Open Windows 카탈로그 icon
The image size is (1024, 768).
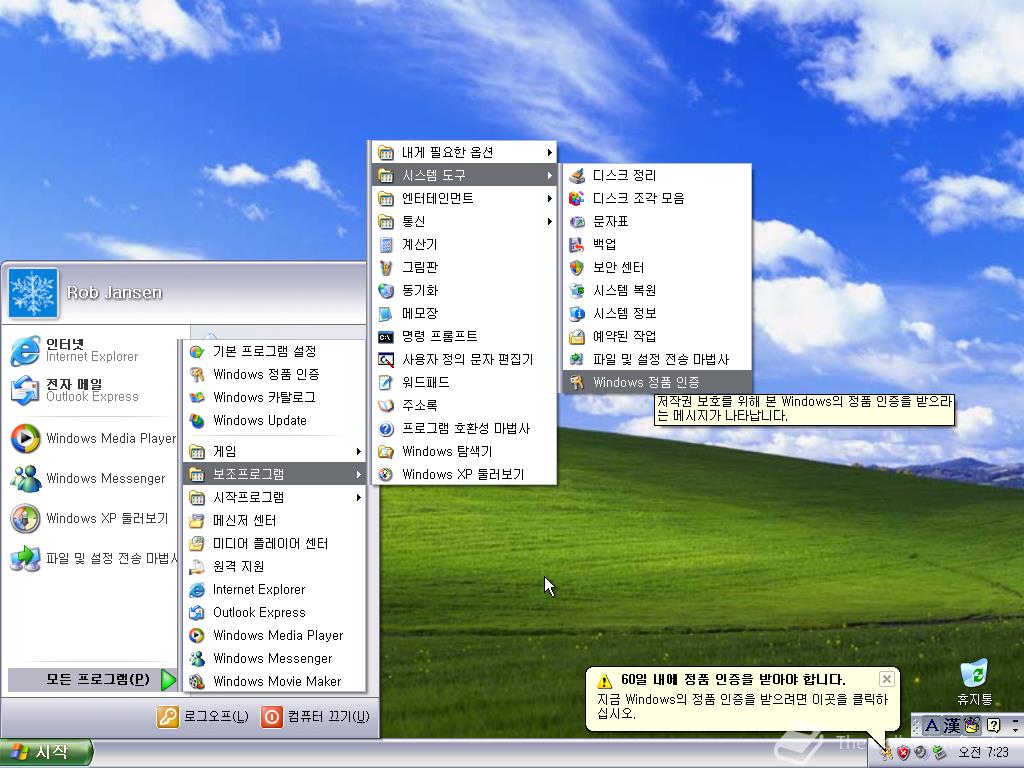tap(197, 397)
